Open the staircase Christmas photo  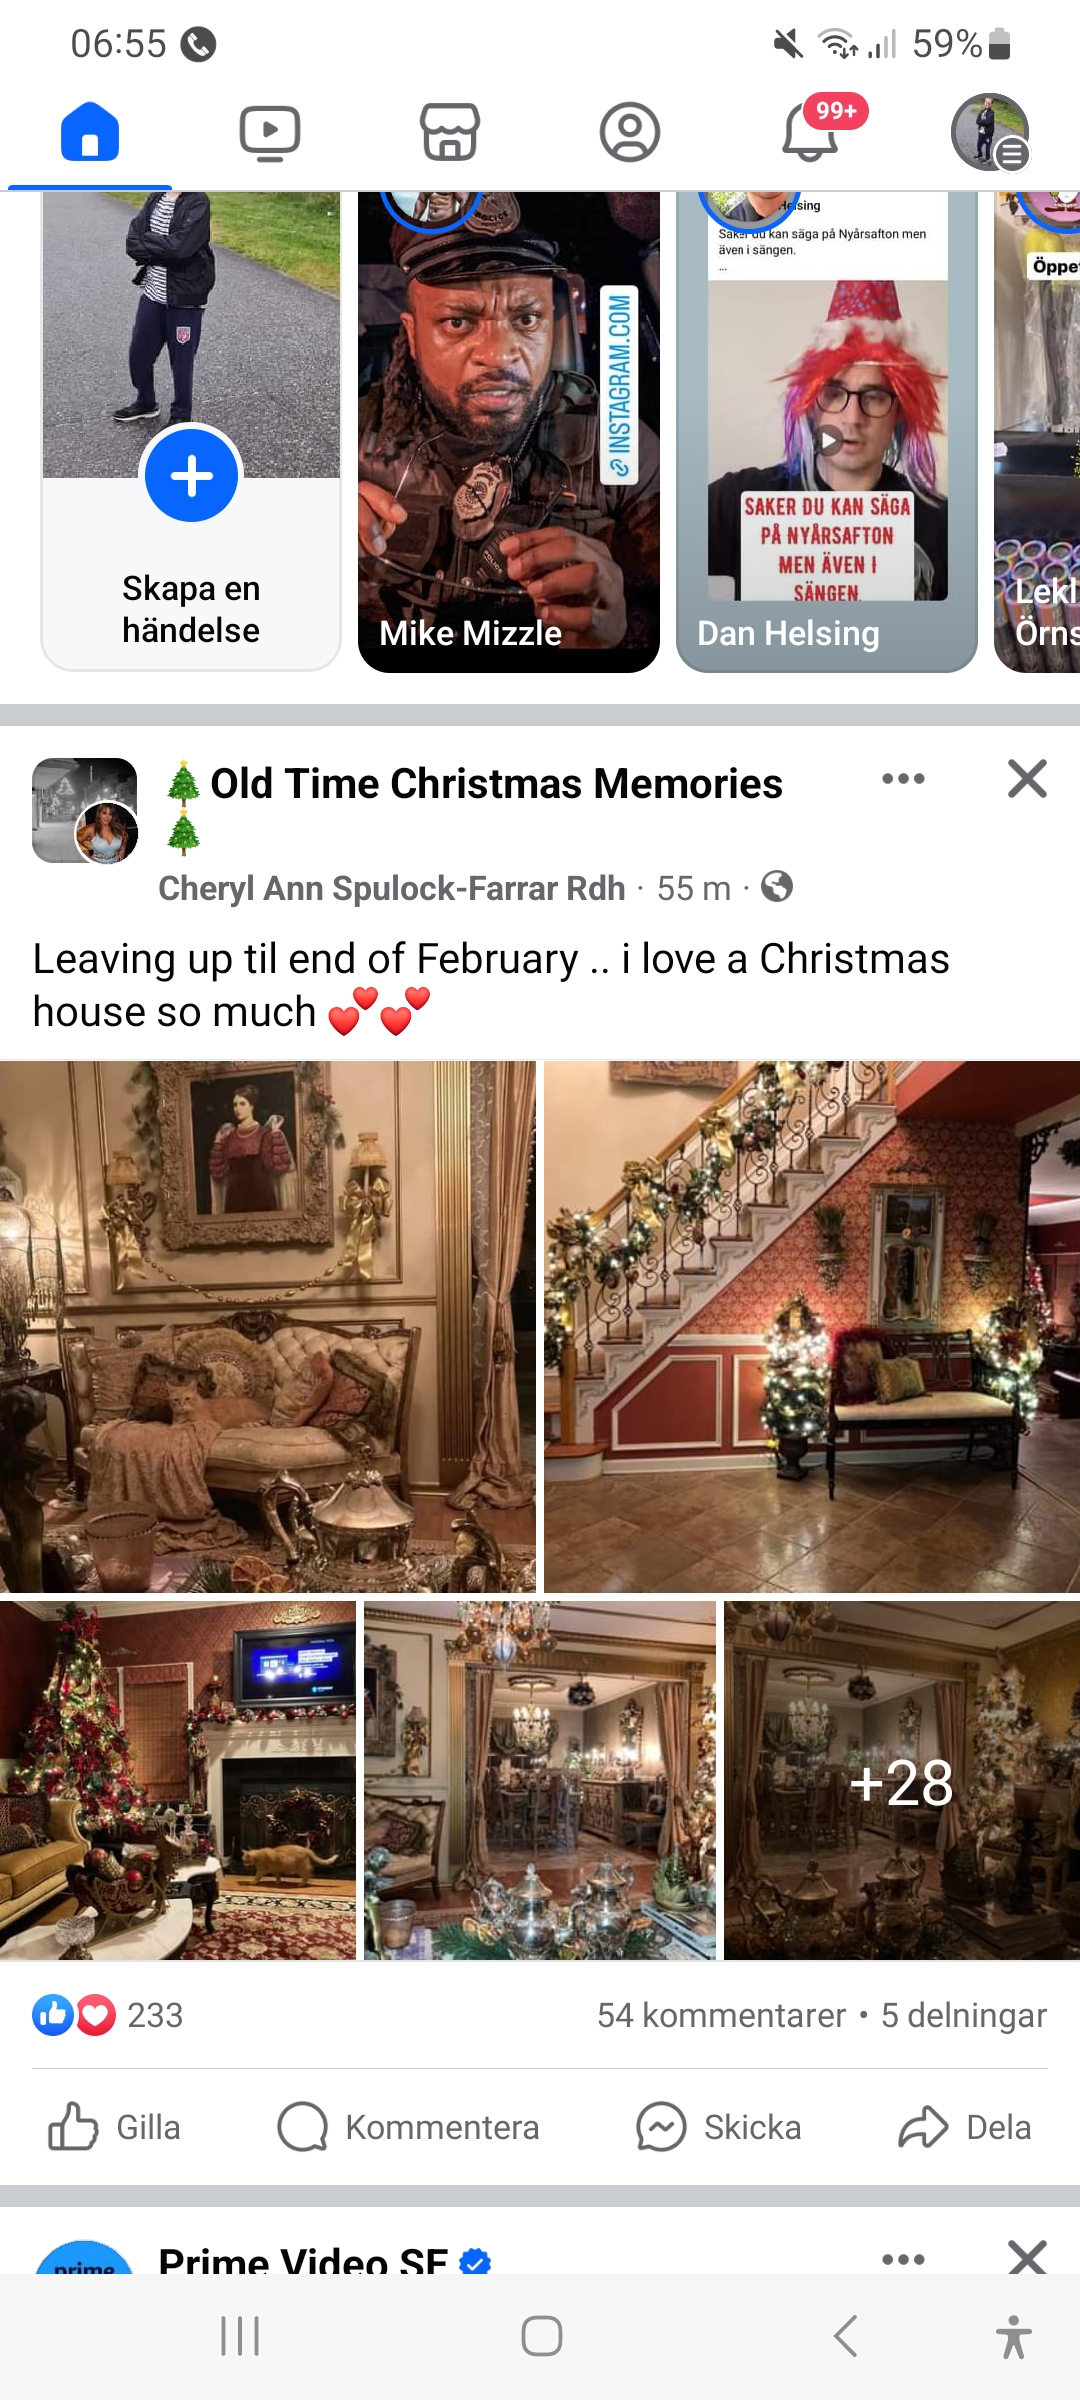coord(812,1327)
